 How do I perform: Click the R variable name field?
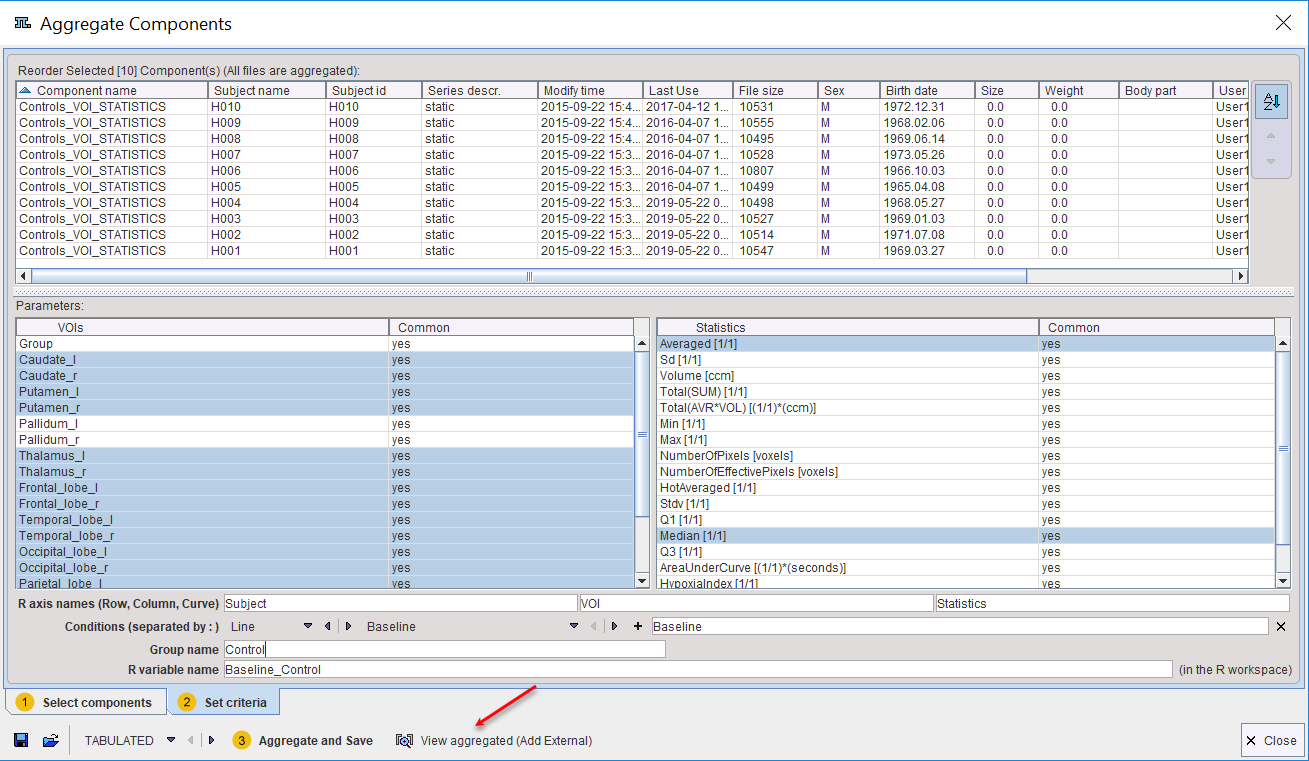[x=697, y=669]
